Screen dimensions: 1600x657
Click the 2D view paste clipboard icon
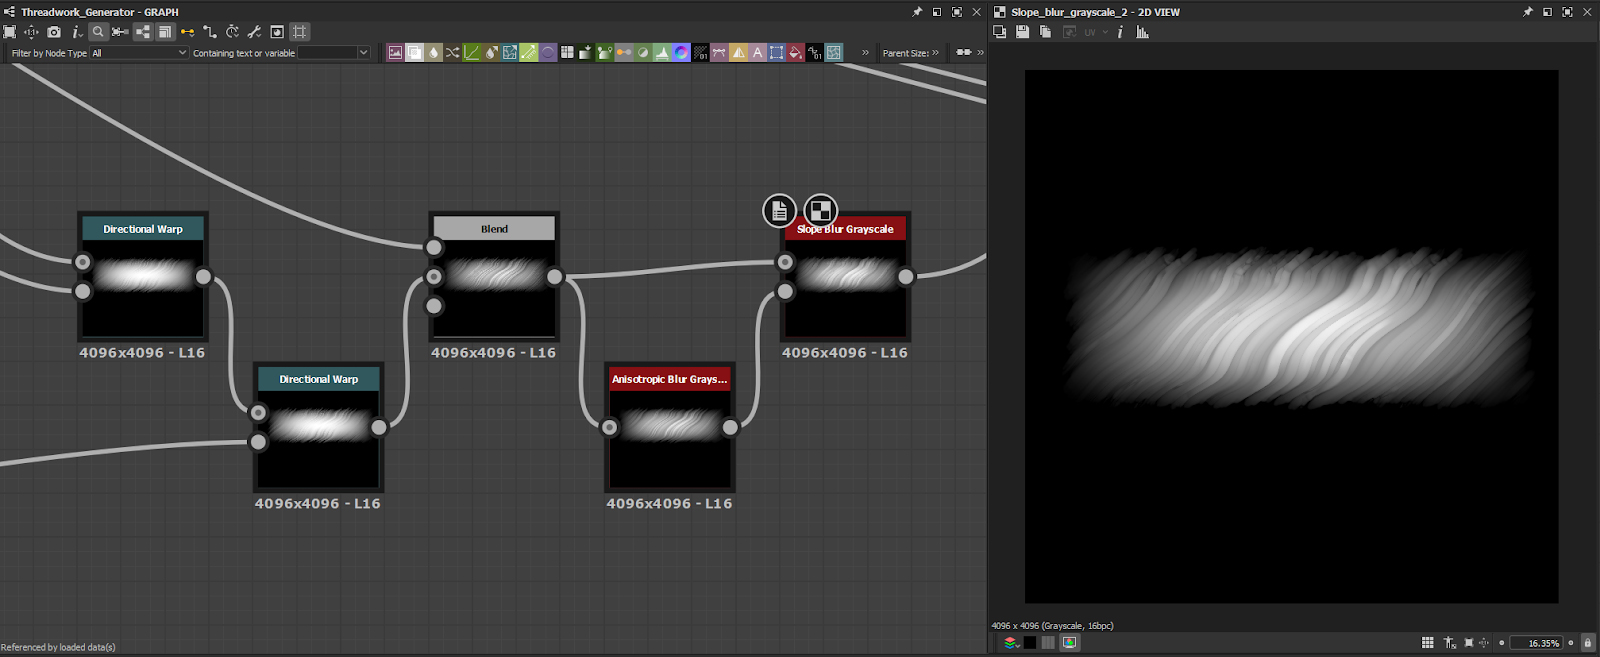click(1045, 32)
